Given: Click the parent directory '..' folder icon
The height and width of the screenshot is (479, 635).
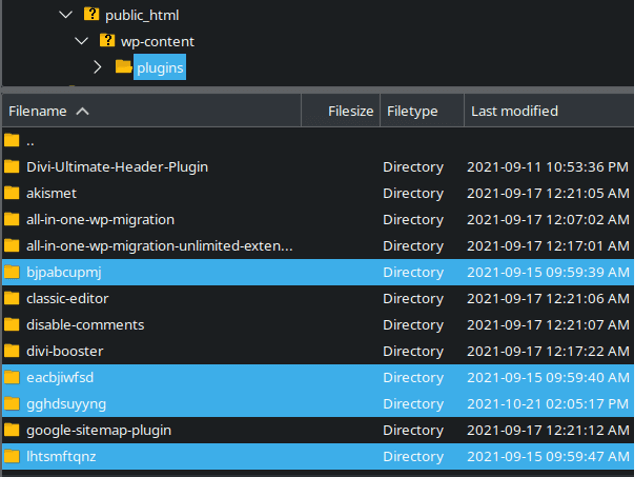Looking at the screenshot, I should pos(12,140).
